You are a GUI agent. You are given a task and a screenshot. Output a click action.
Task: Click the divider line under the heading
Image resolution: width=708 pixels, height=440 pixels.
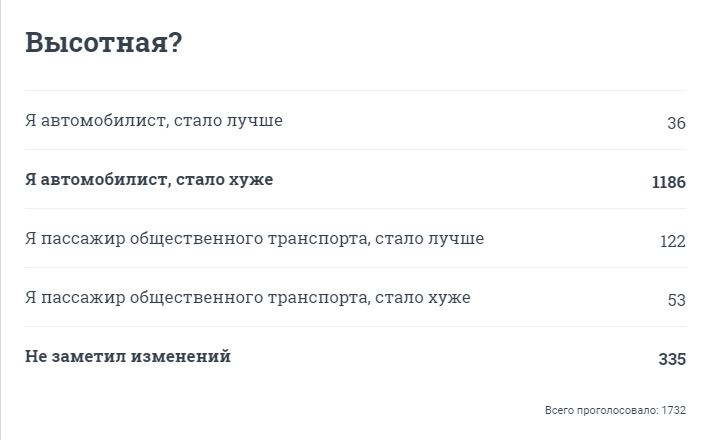coord(355,90)
